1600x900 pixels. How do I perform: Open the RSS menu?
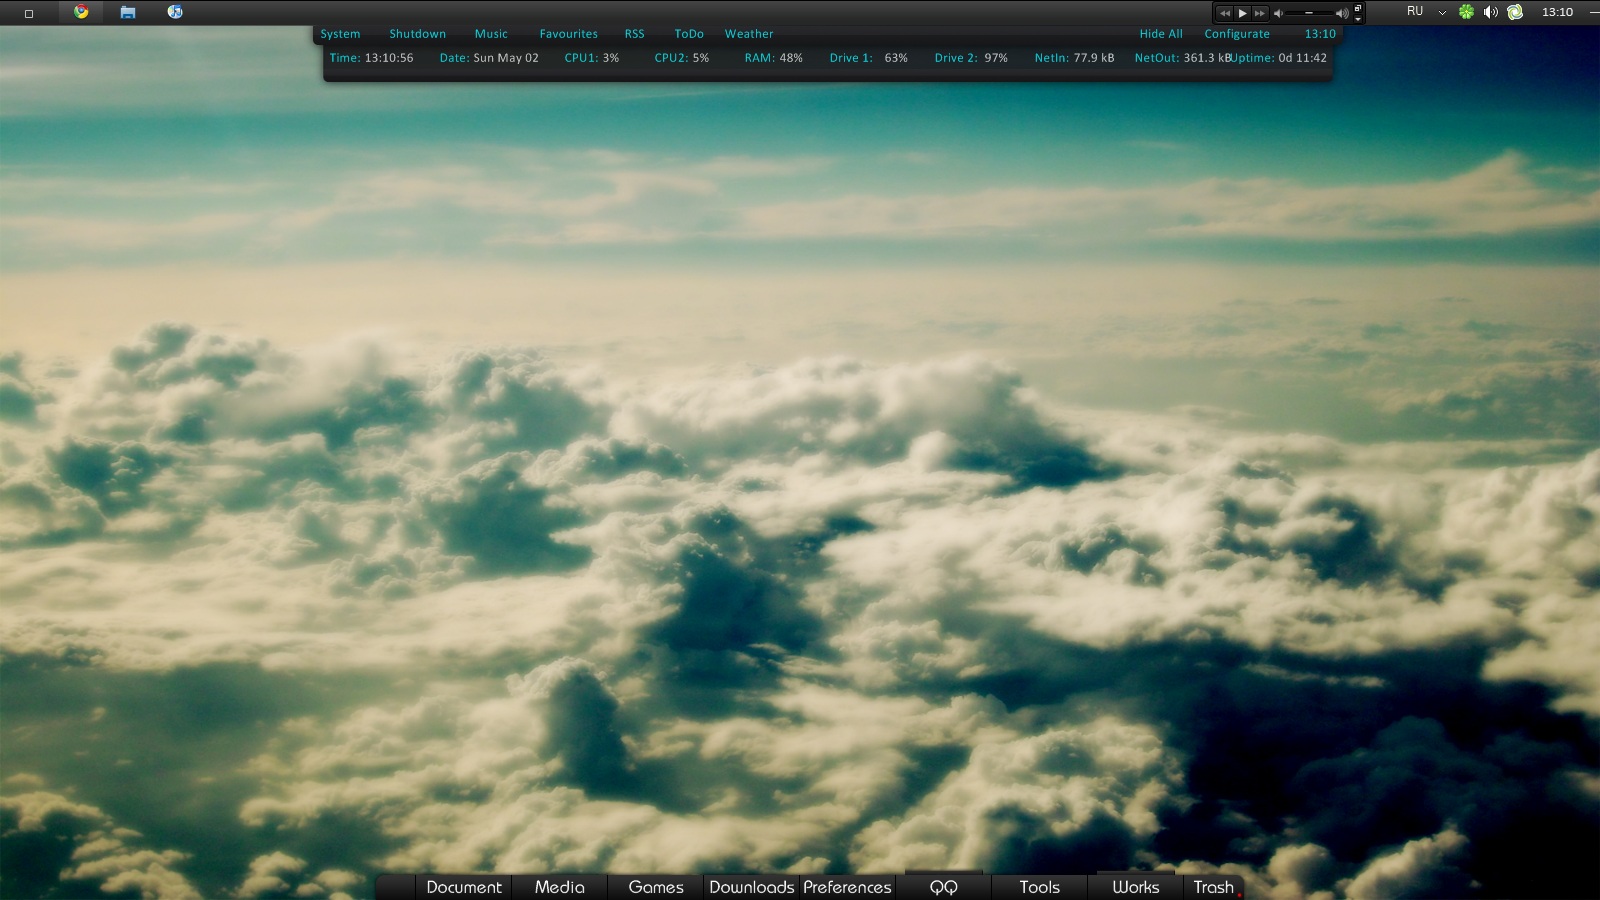pos(635,34)
